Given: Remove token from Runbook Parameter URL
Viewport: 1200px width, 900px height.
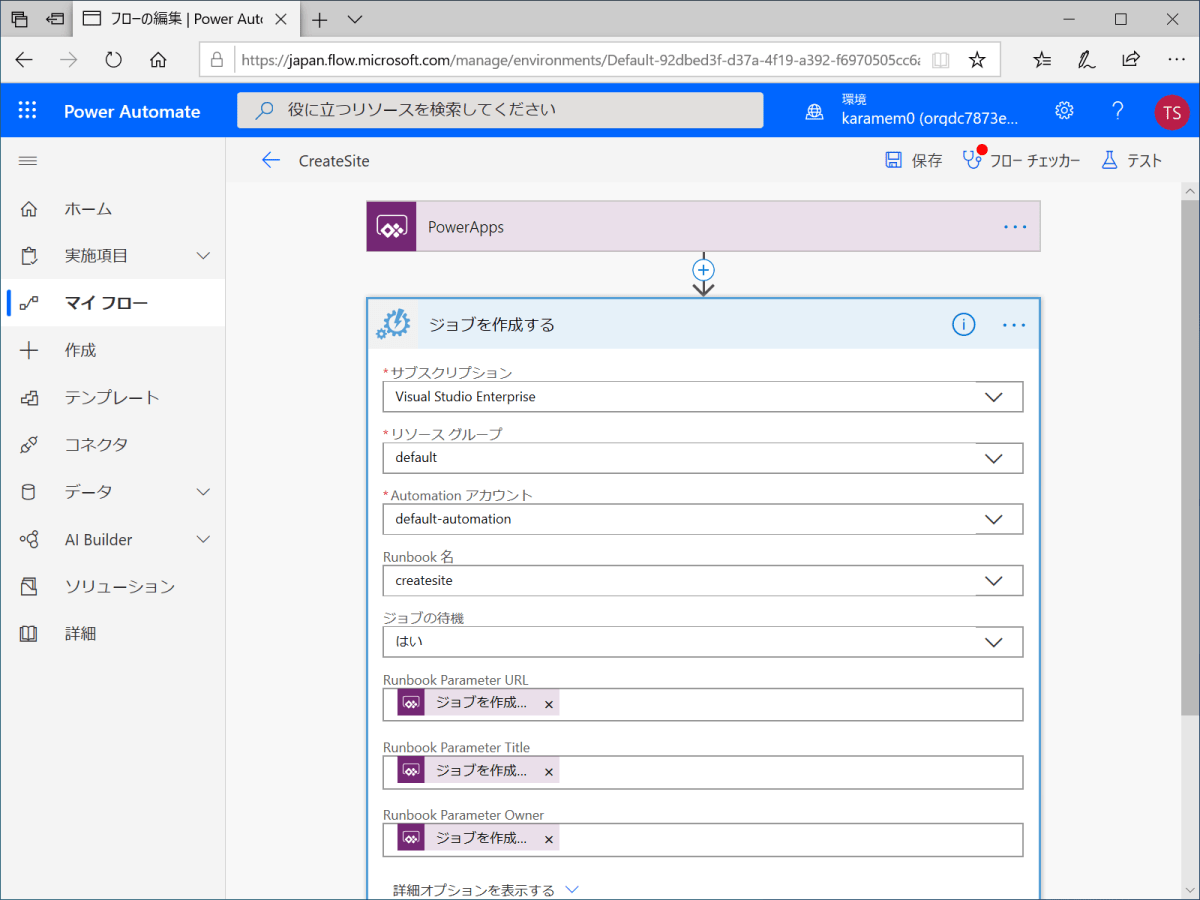Looking at the screenshot, I should (x=548, y=704).
